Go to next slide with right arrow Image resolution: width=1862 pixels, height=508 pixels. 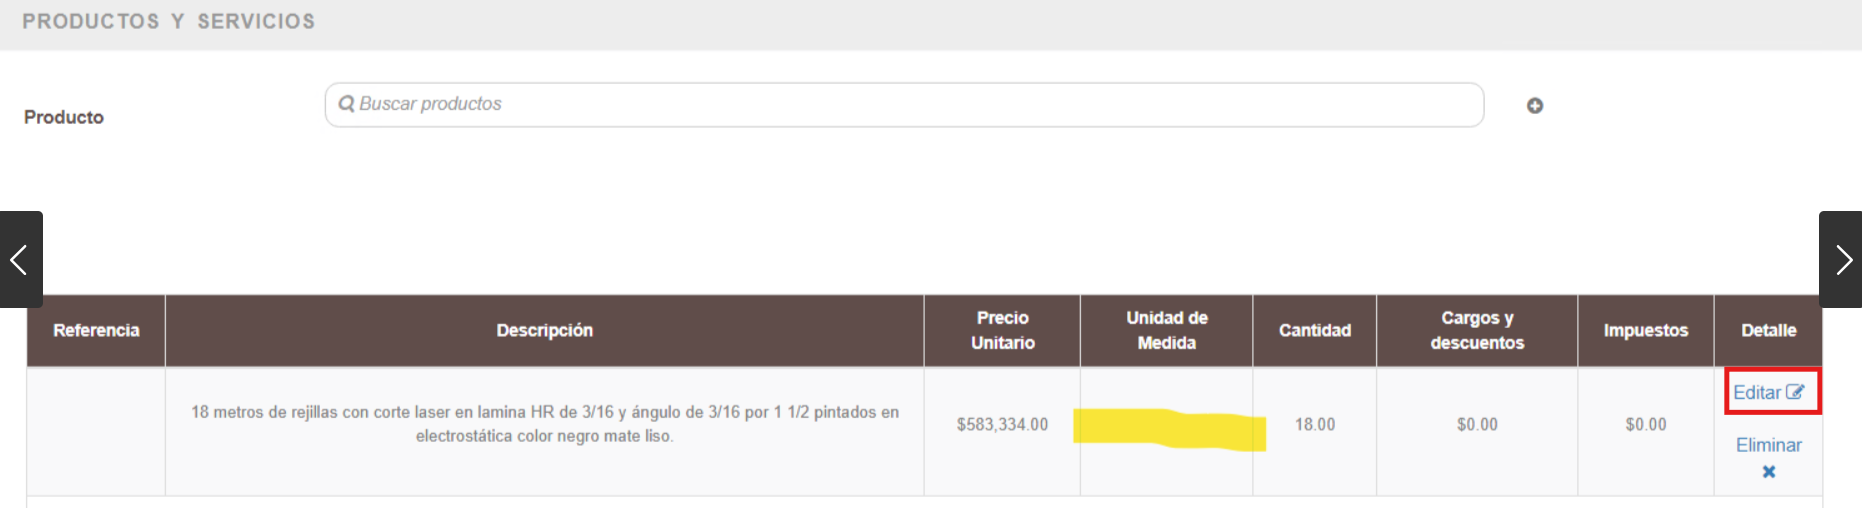click(1842, 260)
